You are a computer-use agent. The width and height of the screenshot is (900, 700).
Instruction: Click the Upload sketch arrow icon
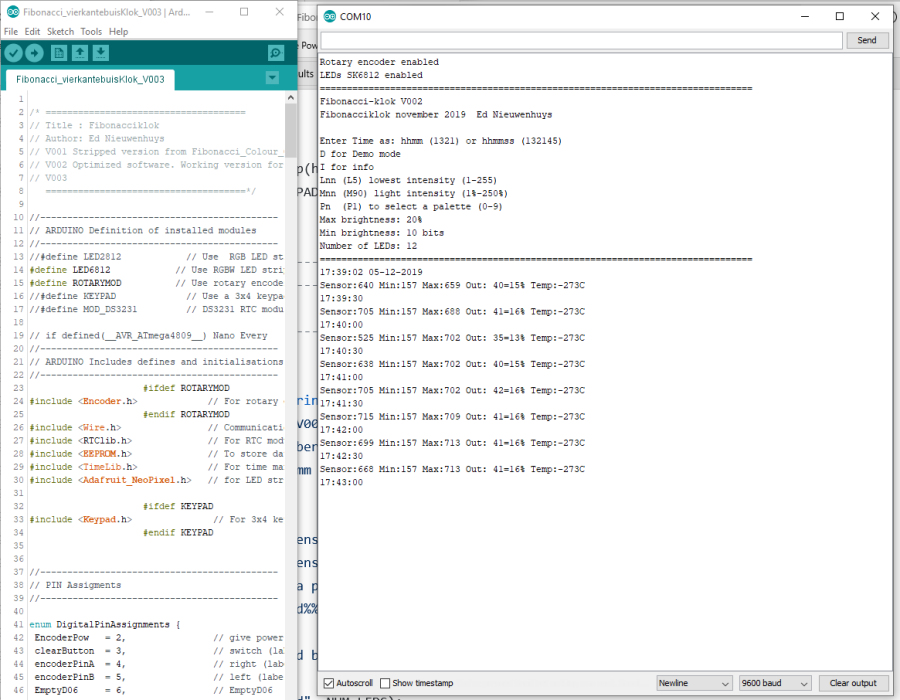(34, 53)
